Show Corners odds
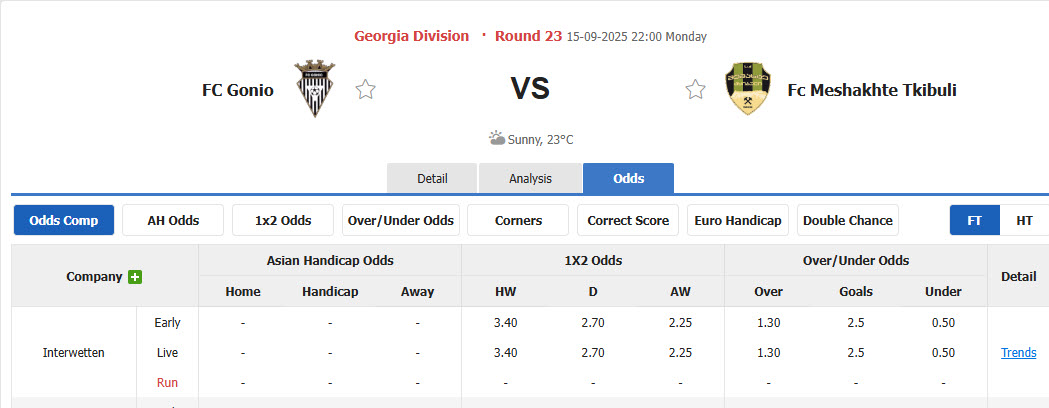The image size is (1049, 408). pyautogui.click(x=518, y=220)
